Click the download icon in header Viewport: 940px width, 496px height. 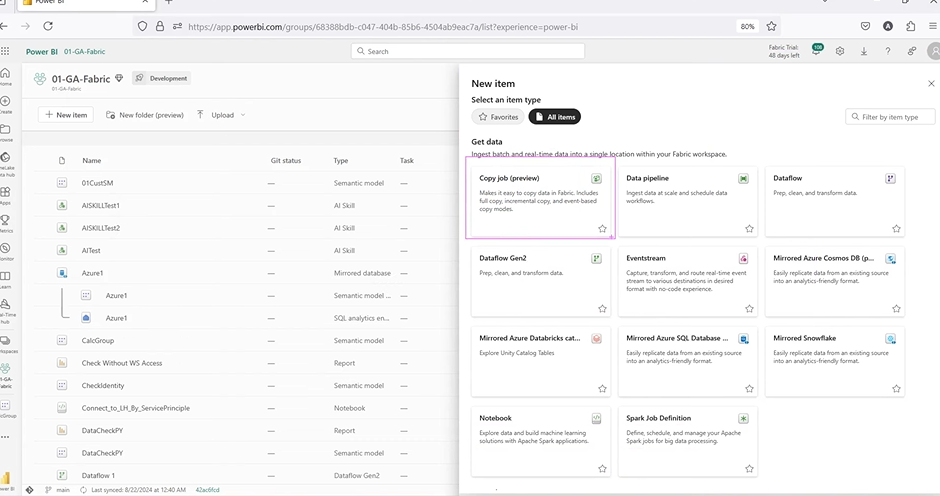(864, 51)
